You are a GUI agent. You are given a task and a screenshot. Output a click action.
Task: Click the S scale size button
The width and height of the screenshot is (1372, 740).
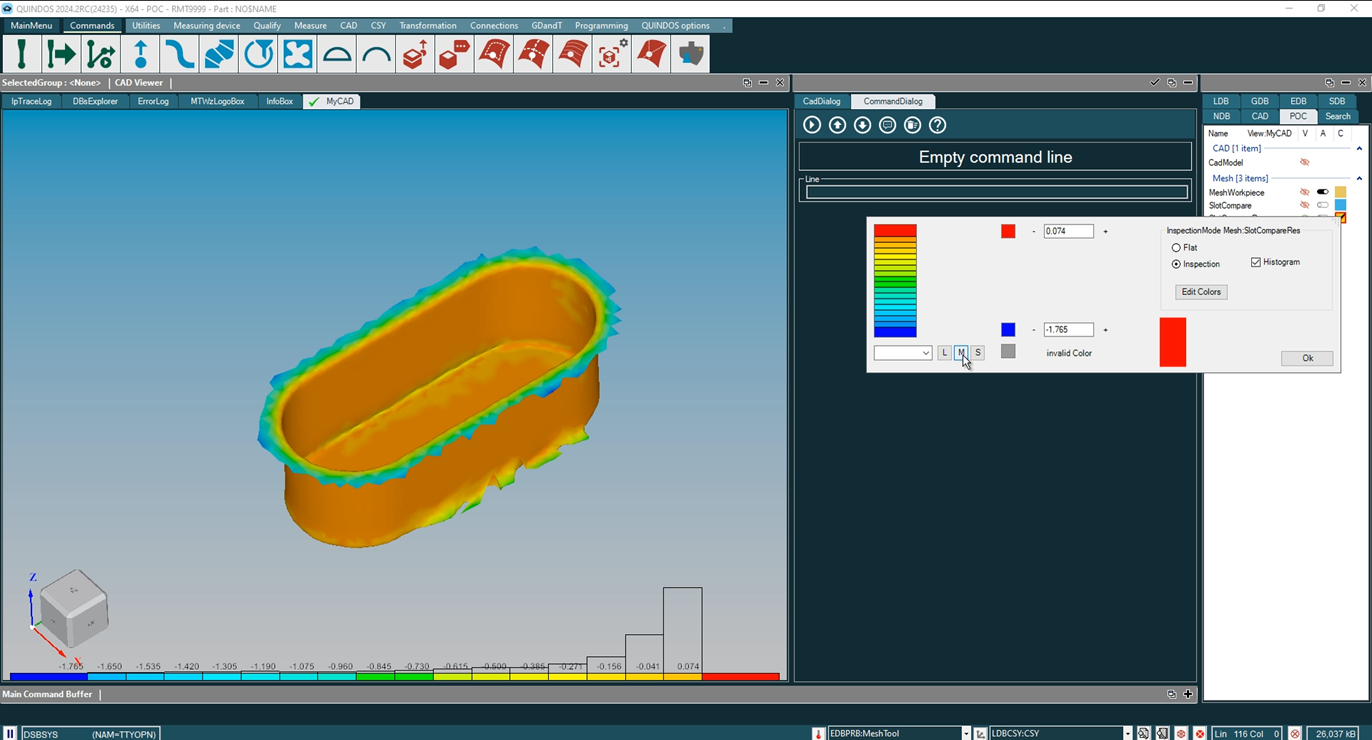click(978, 353)
